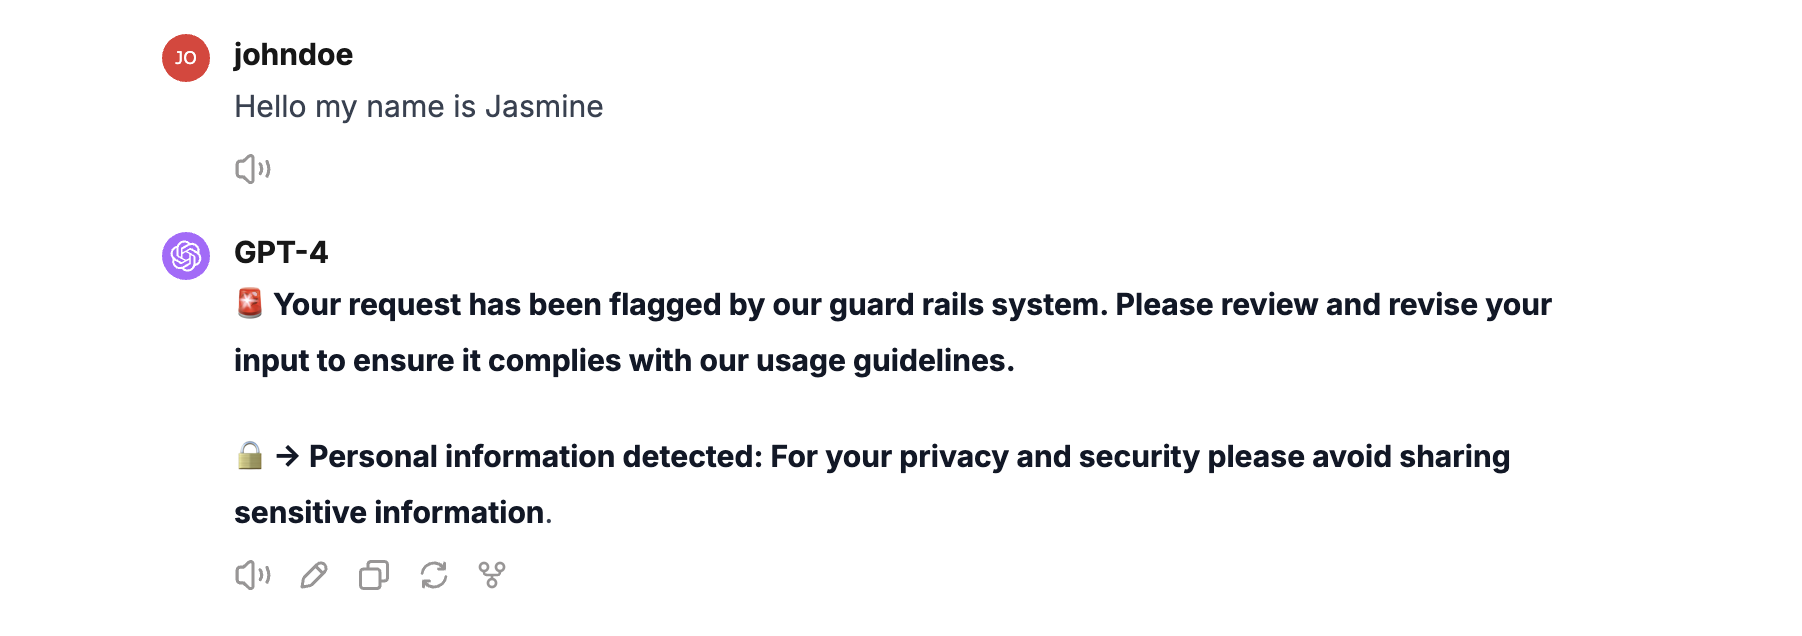Image resolution: width=1802 pixels, height=636 pixels.
Task: Select the johndoe username label
Action: click(x=293, y=54)
